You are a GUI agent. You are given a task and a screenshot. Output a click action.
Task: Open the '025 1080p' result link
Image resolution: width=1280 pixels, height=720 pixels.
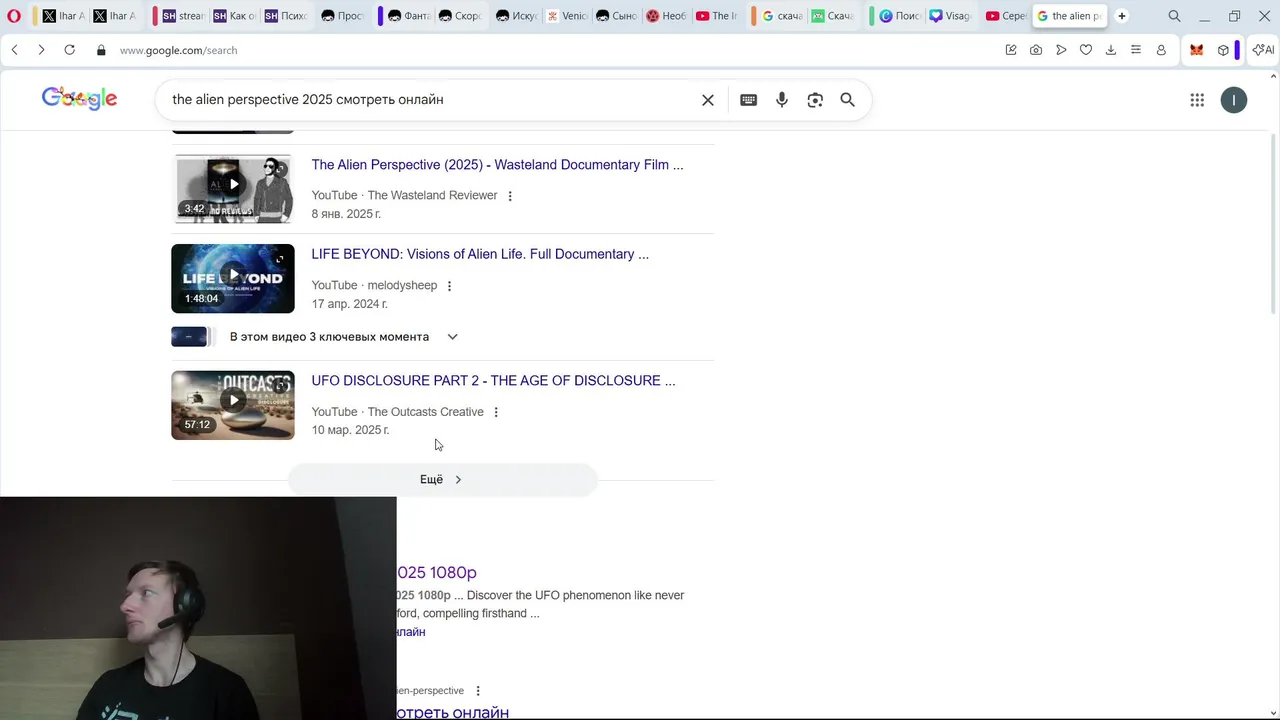click(437, 572)
